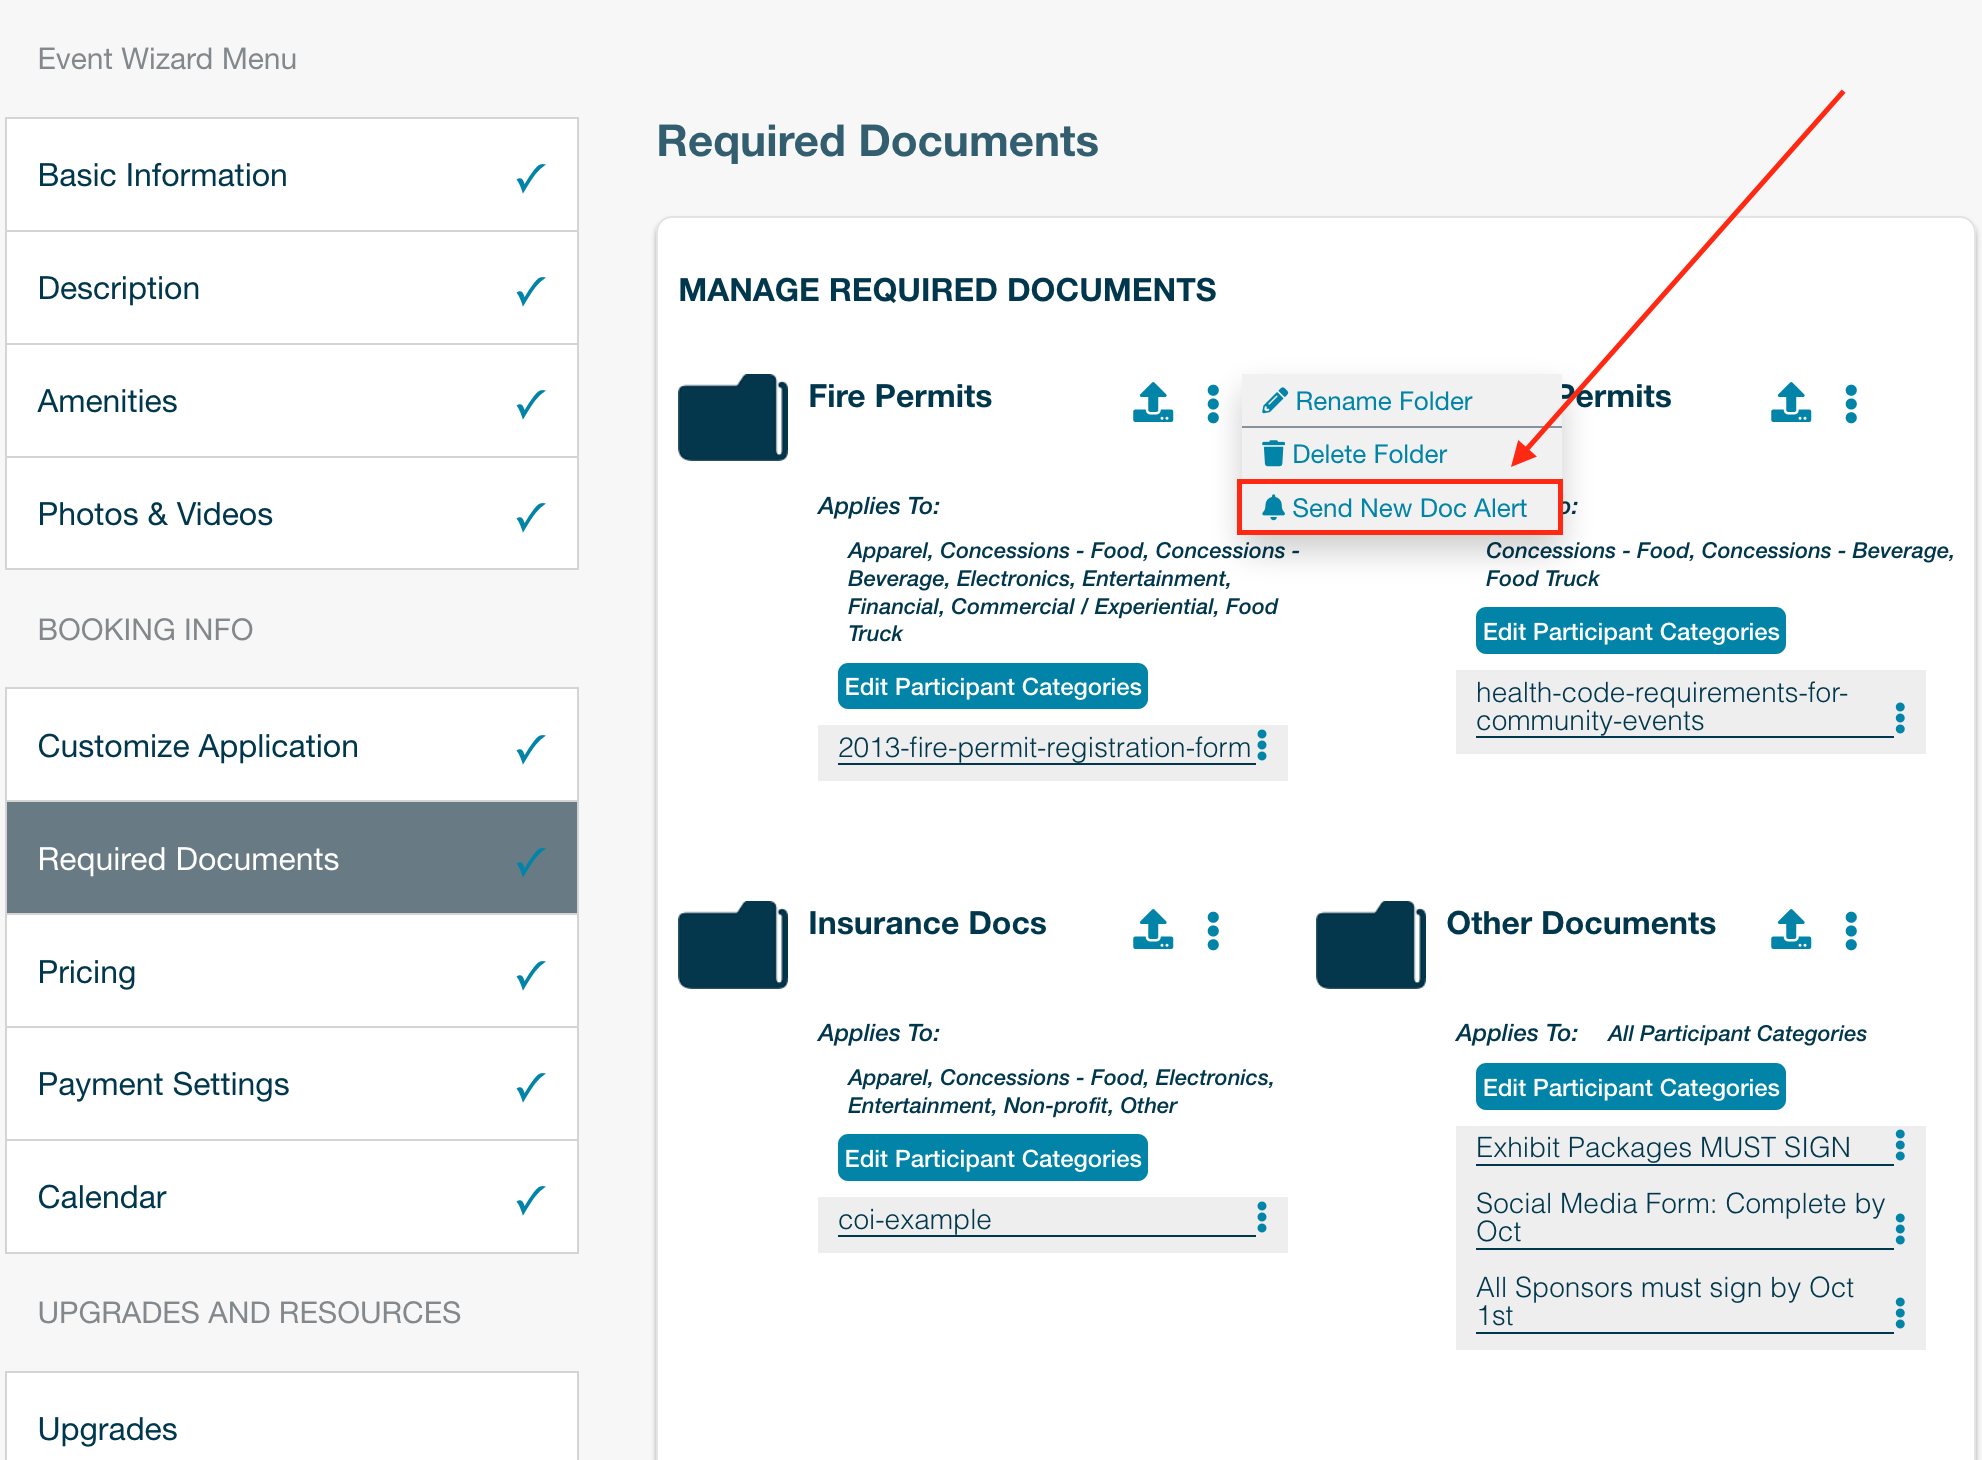
Task: Open options for Exhibit Packages MUST SIGN
Action: 1900,1145
